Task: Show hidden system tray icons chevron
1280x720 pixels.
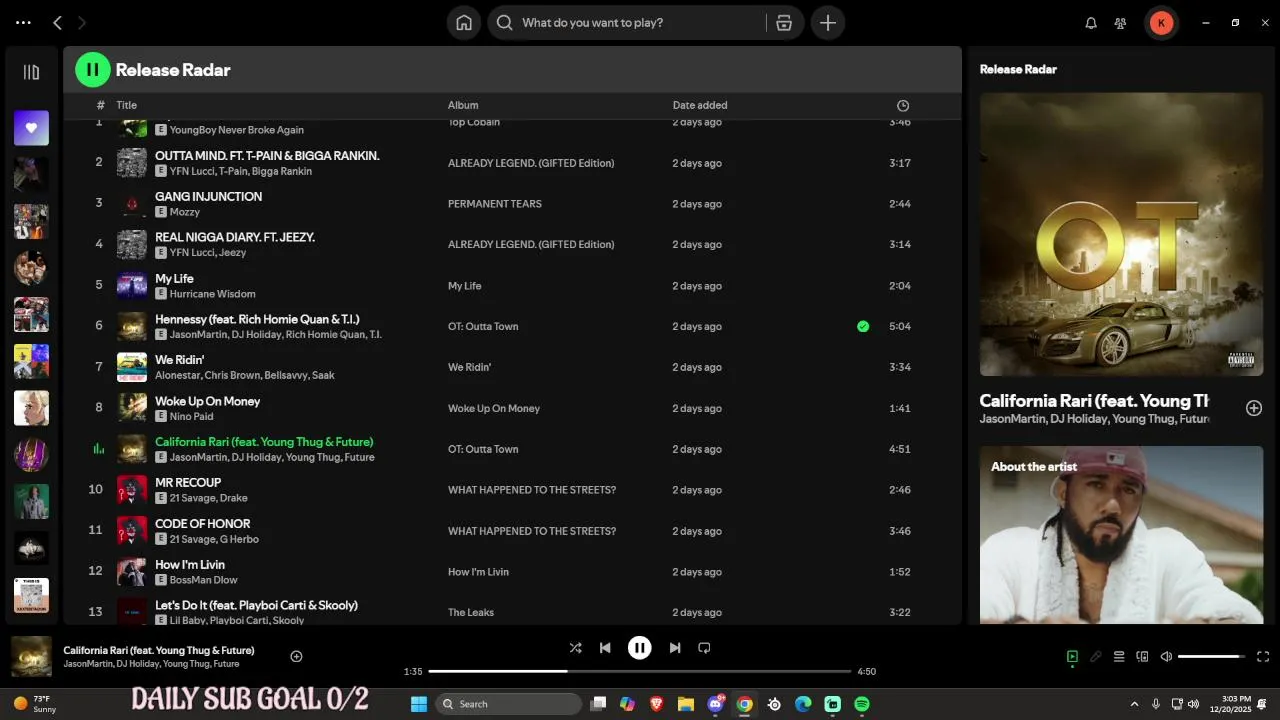Action: (1134, 704)
